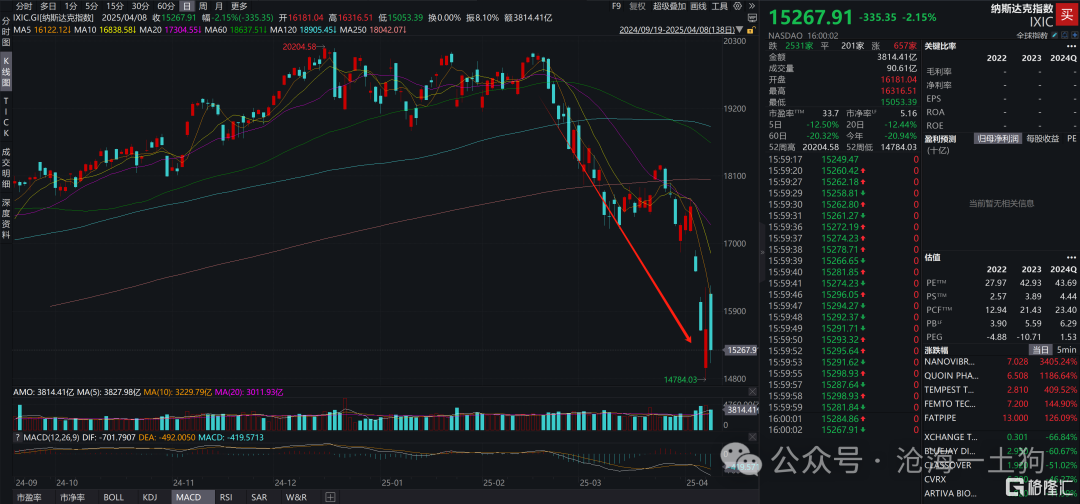
Task: Open NANOVIBR... stock row
Action: pos(1001,361)
